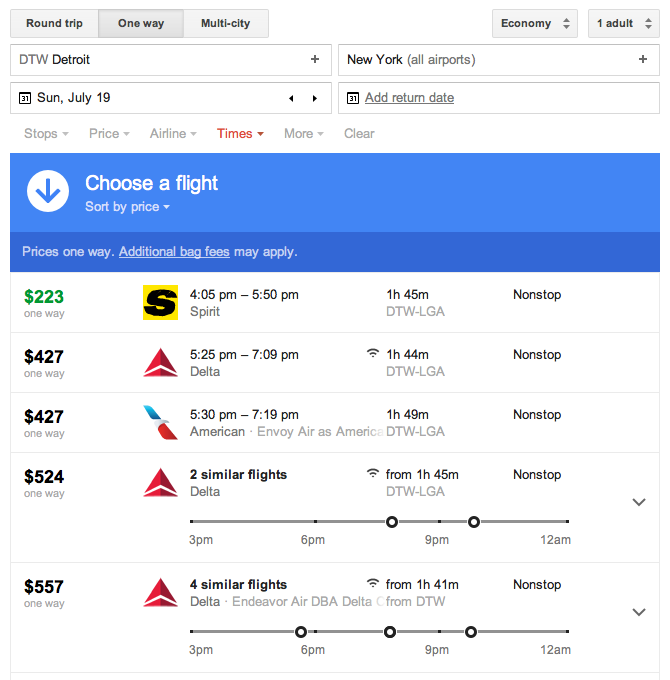Add another destination with New York plus

tap(643, 59)
